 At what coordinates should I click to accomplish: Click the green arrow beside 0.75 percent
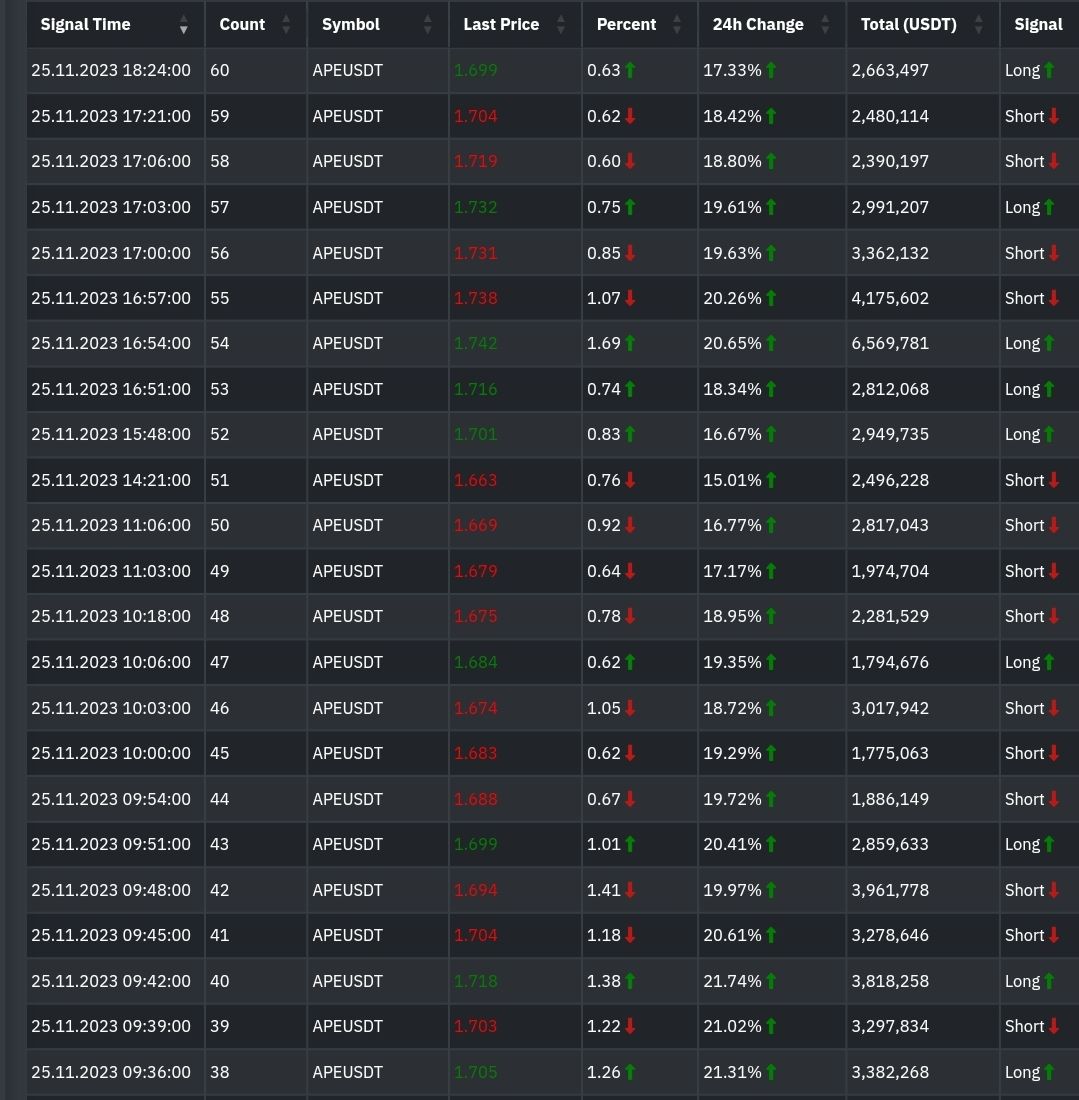click(630, 207)
